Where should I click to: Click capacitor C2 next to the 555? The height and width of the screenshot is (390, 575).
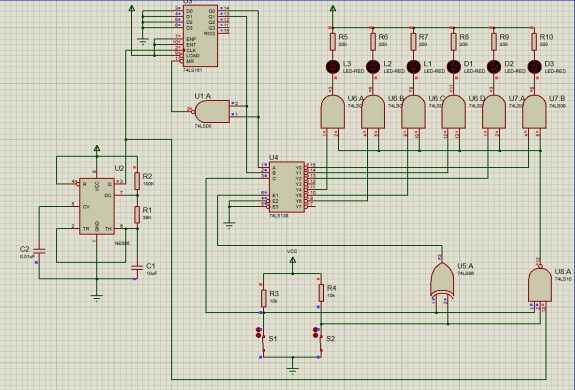coord(39,251)
